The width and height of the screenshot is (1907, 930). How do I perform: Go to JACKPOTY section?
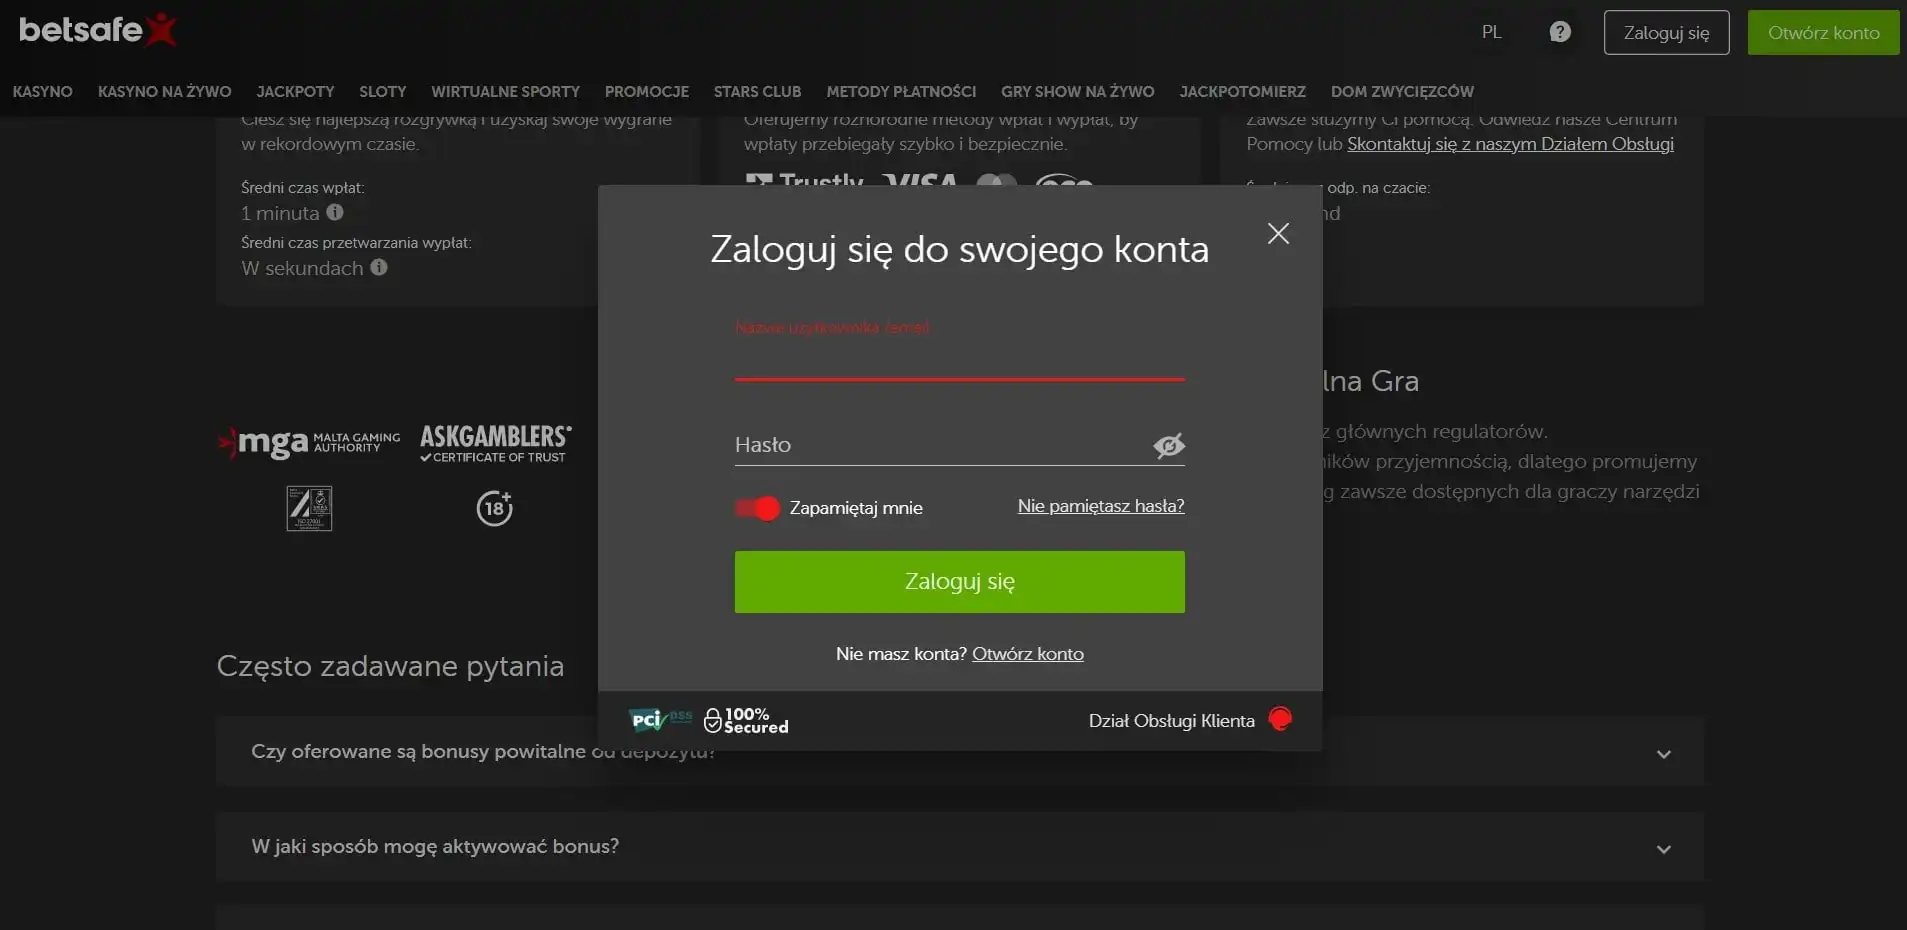click(295, 91)
